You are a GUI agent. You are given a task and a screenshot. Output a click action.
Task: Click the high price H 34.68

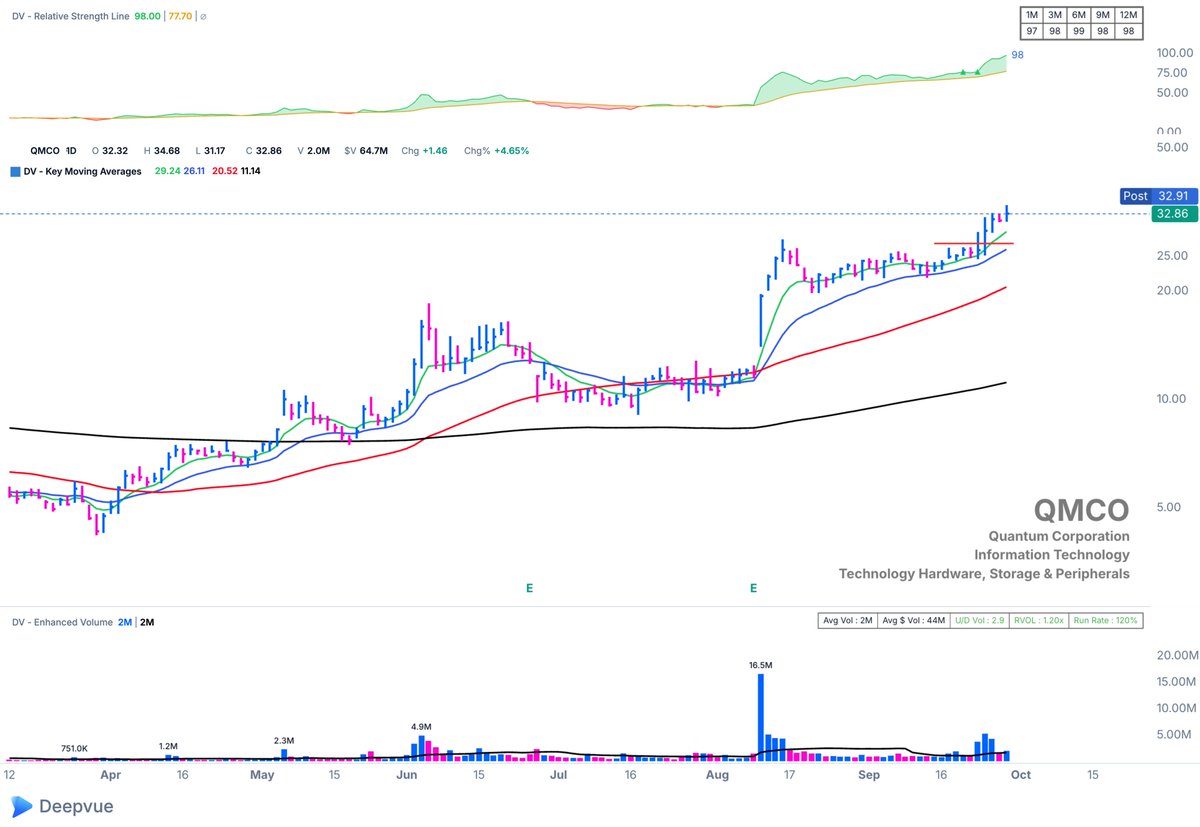[x=163, y=150]
